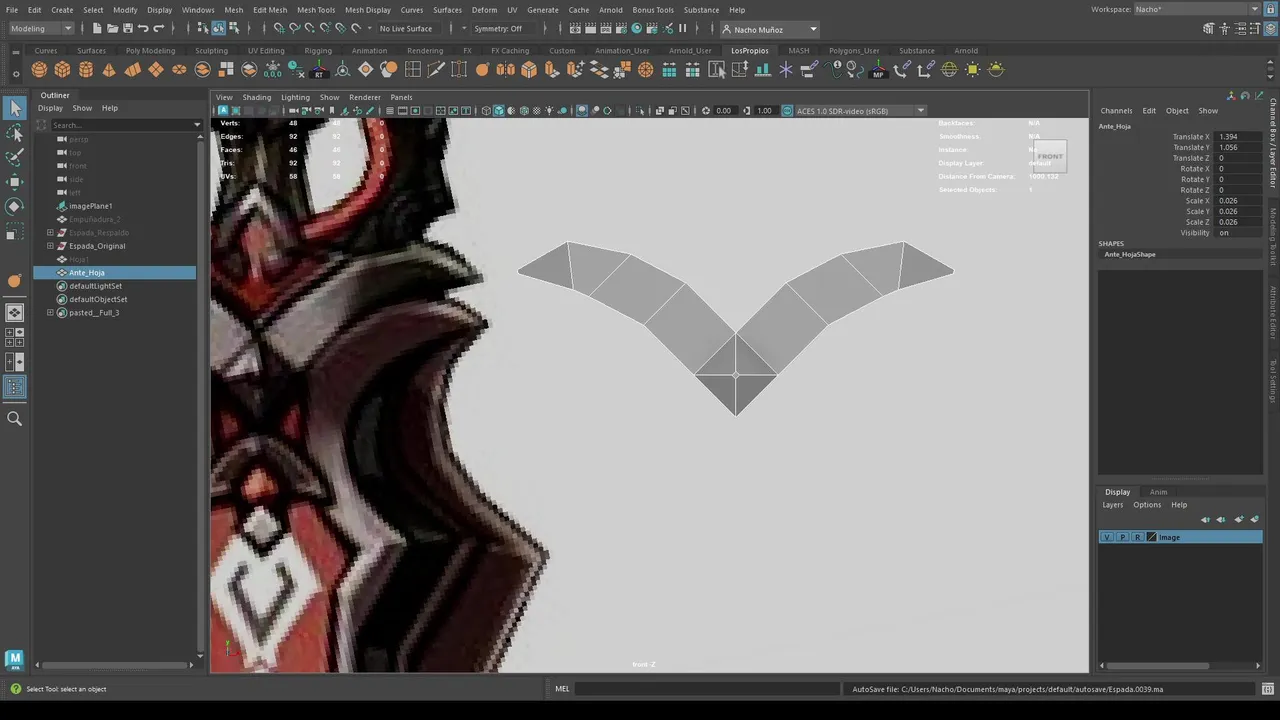Toggle viewport color management icon
This screenshot has height=720, width=1280.
tap(787, 110)
